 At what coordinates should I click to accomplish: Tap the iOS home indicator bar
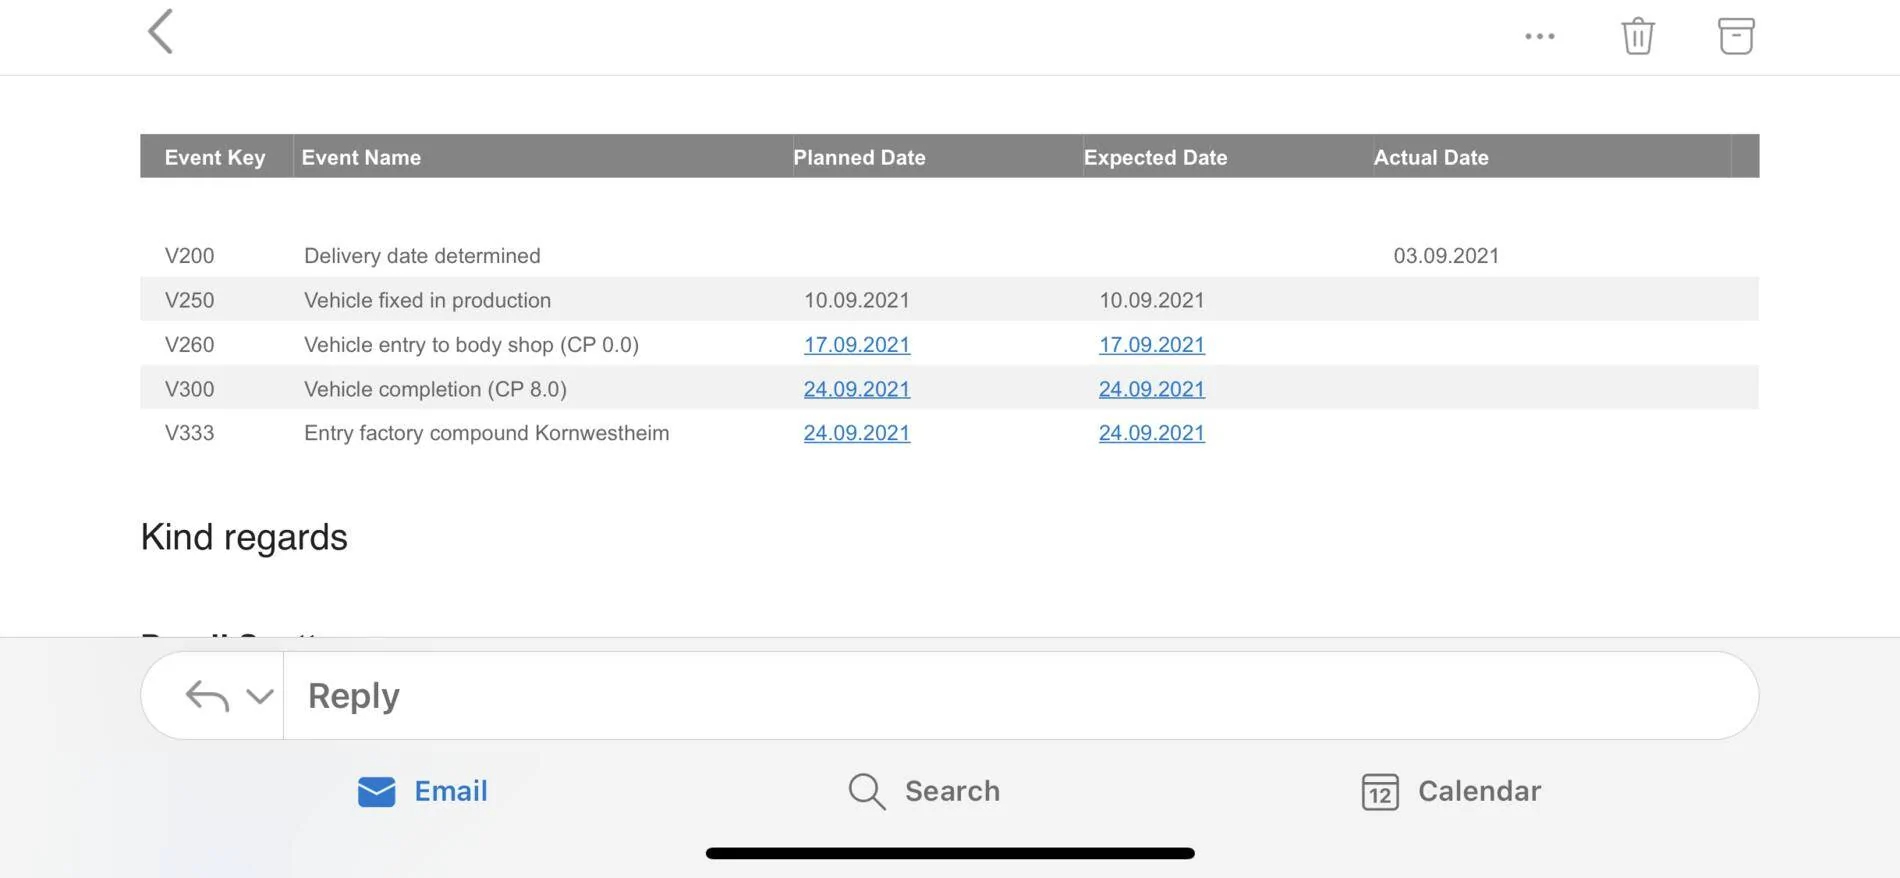pyautogui.click(x=950, y=853)
